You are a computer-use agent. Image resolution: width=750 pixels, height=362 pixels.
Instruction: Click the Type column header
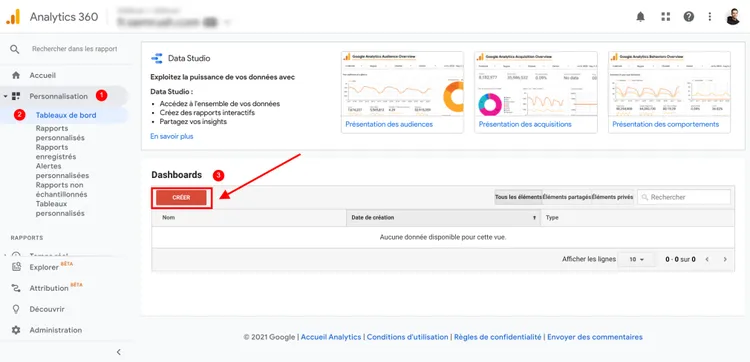tap(638, 218)
